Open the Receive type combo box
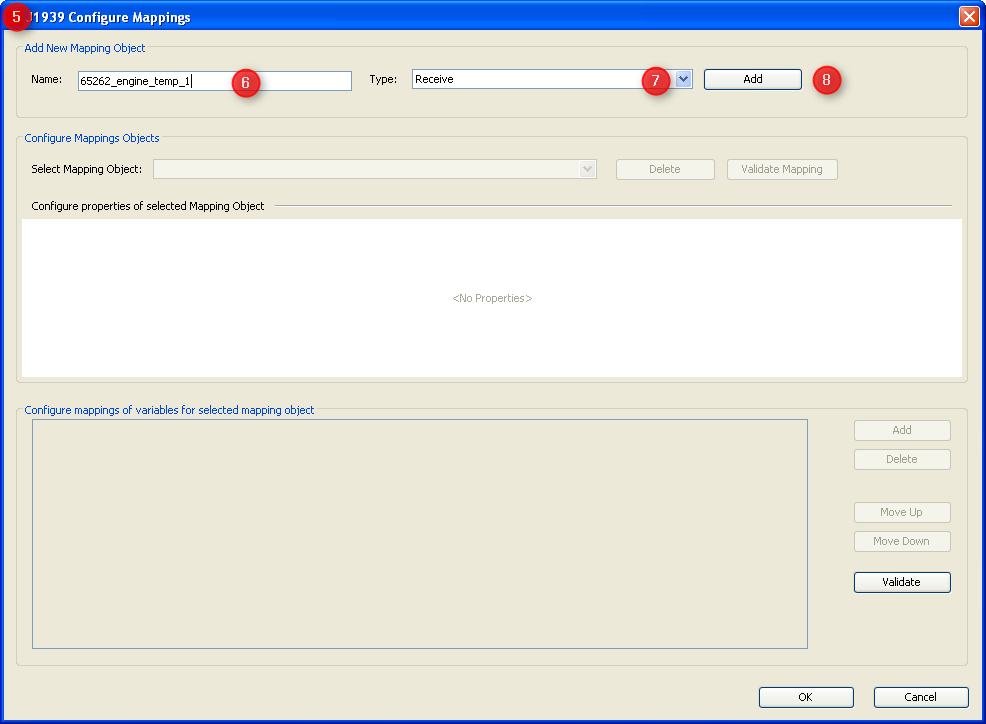 pos(540,78)
